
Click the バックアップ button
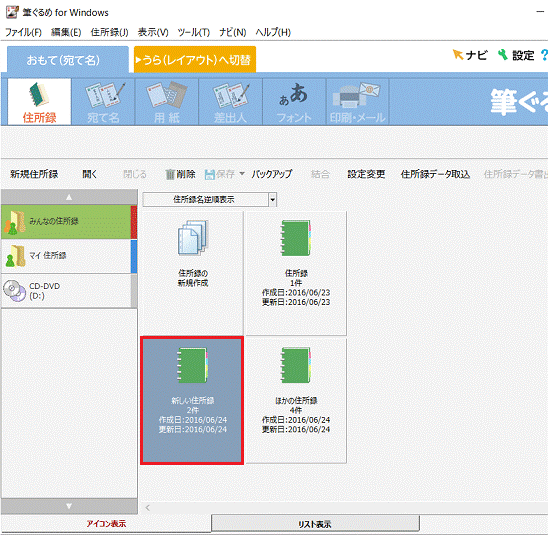pyautogui.click(x=272, y=174)
